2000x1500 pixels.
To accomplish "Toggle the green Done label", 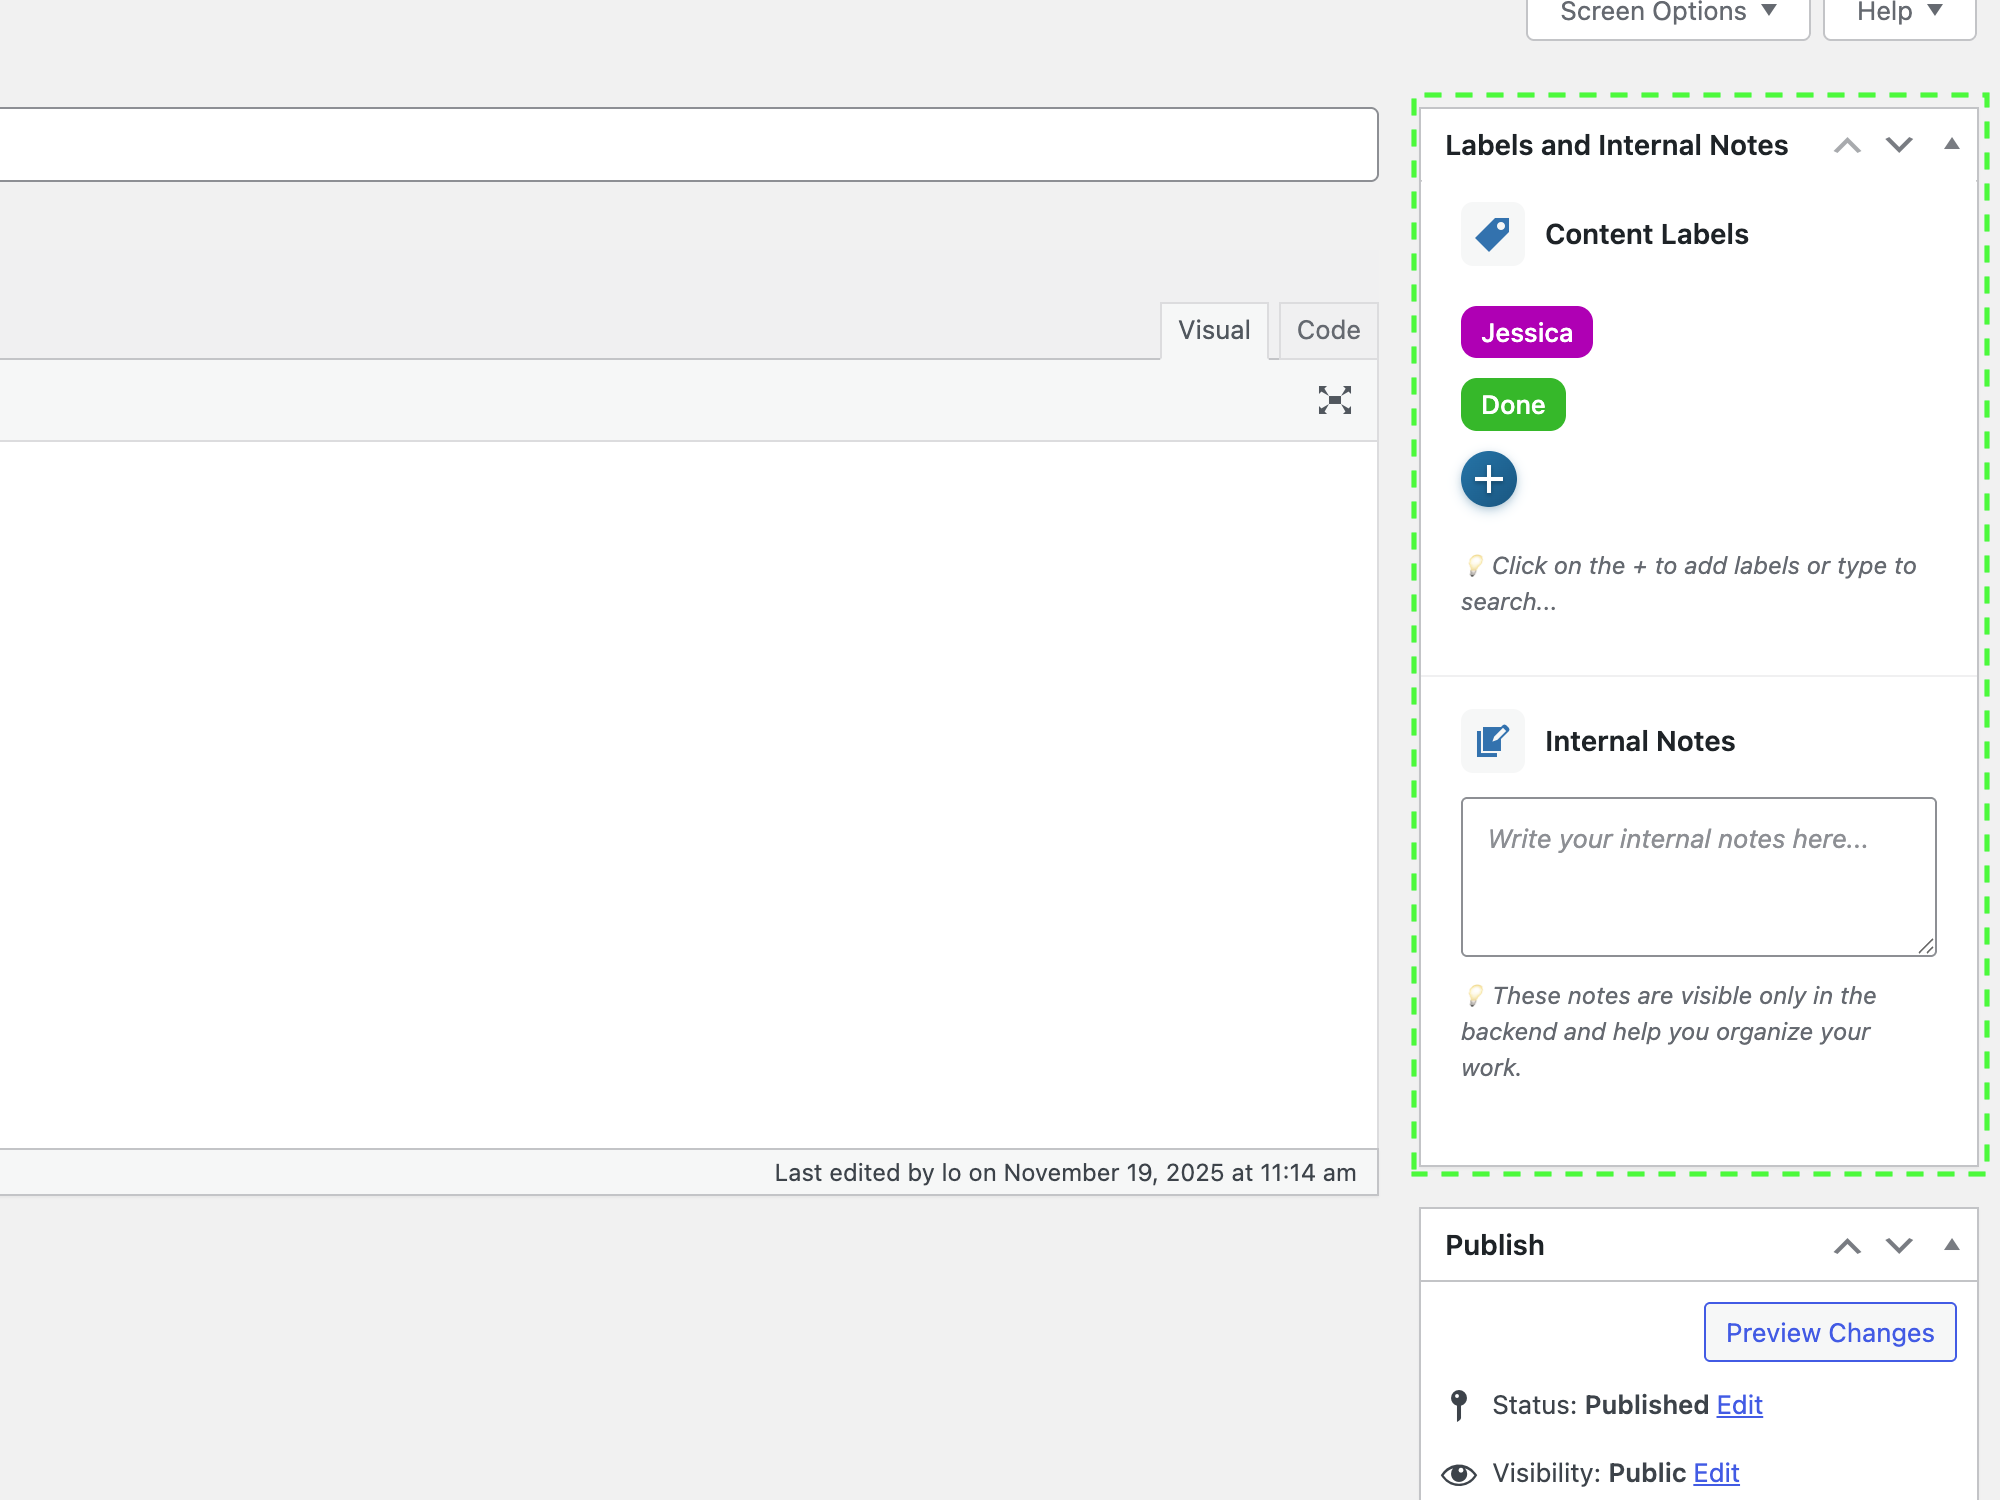I will 1512,404.
